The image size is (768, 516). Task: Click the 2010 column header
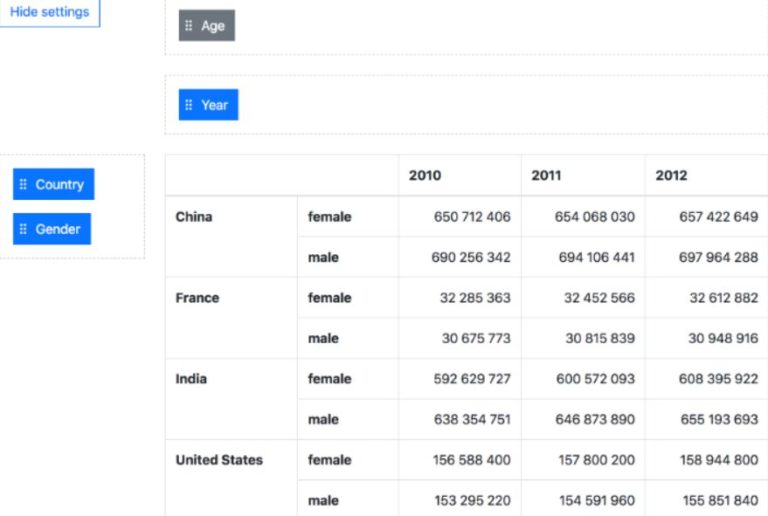(425, 175)
